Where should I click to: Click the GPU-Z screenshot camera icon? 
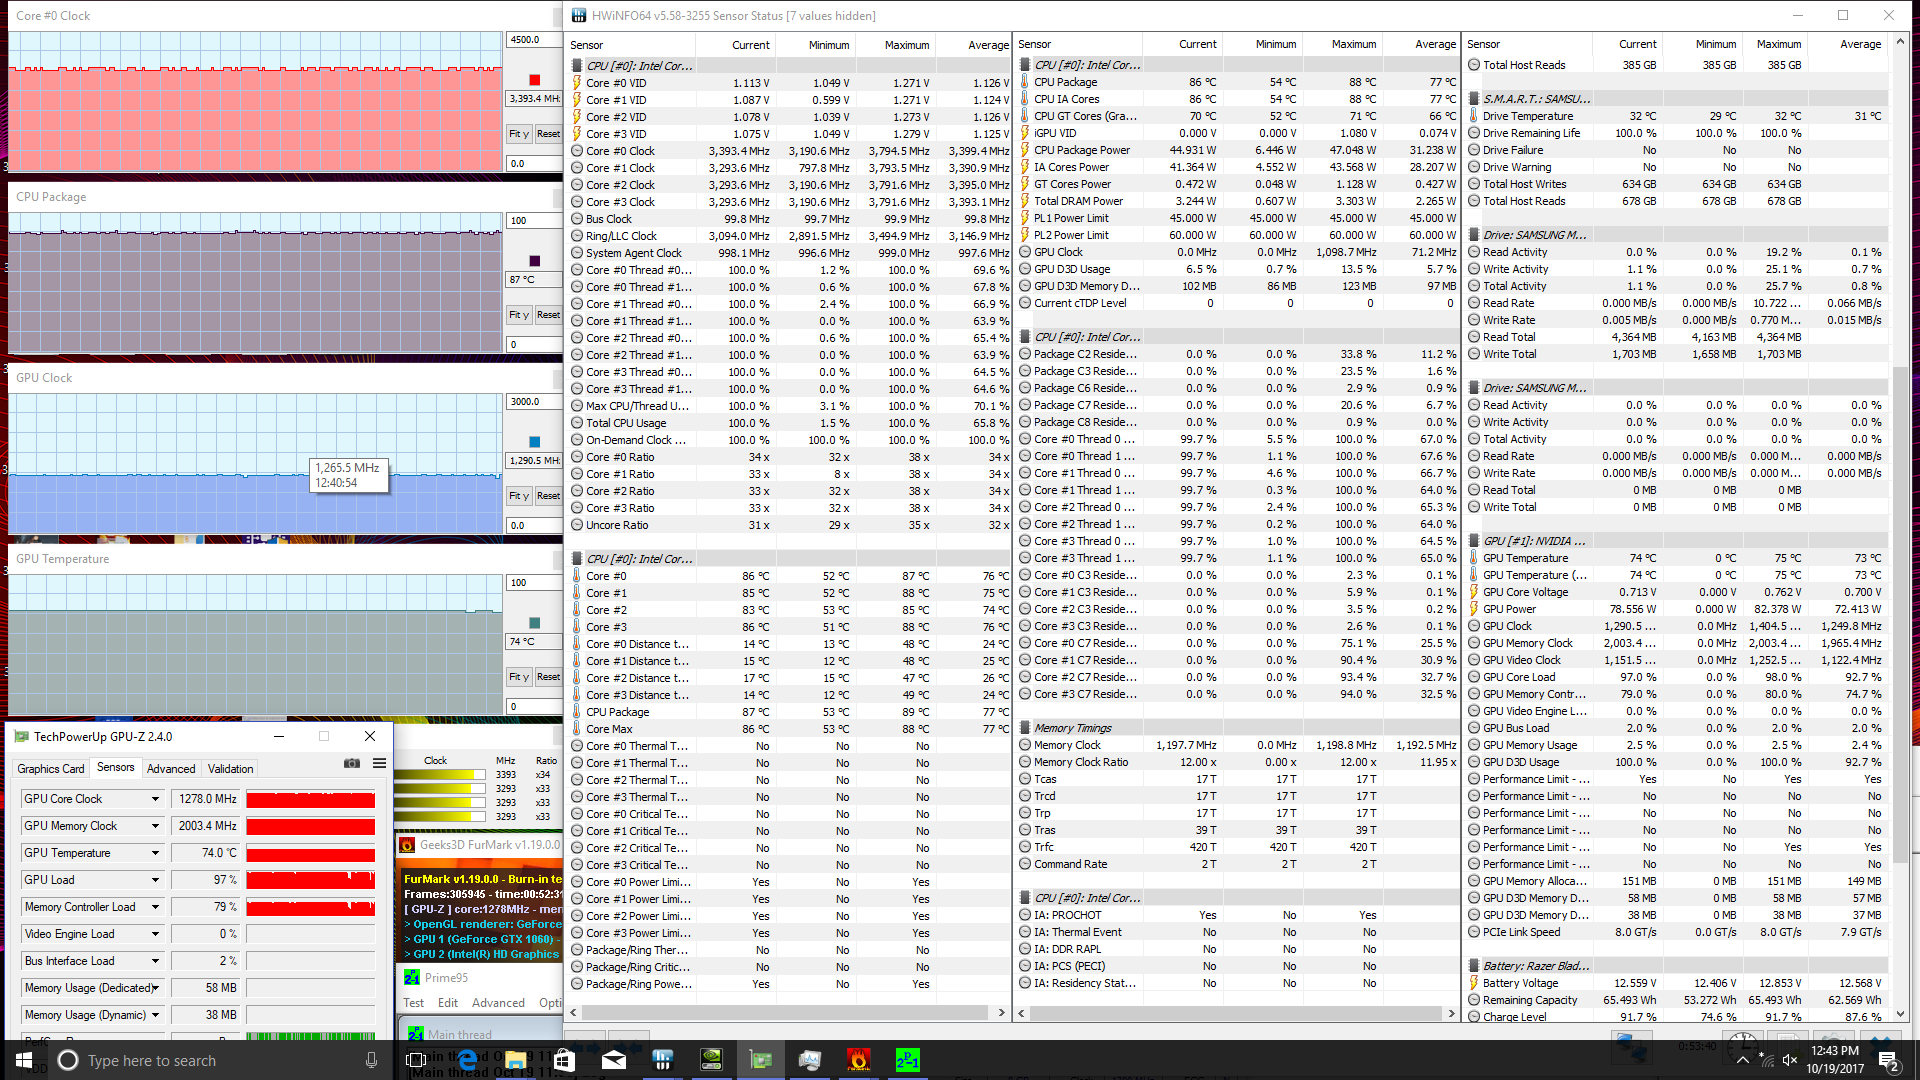pos(352,763)
